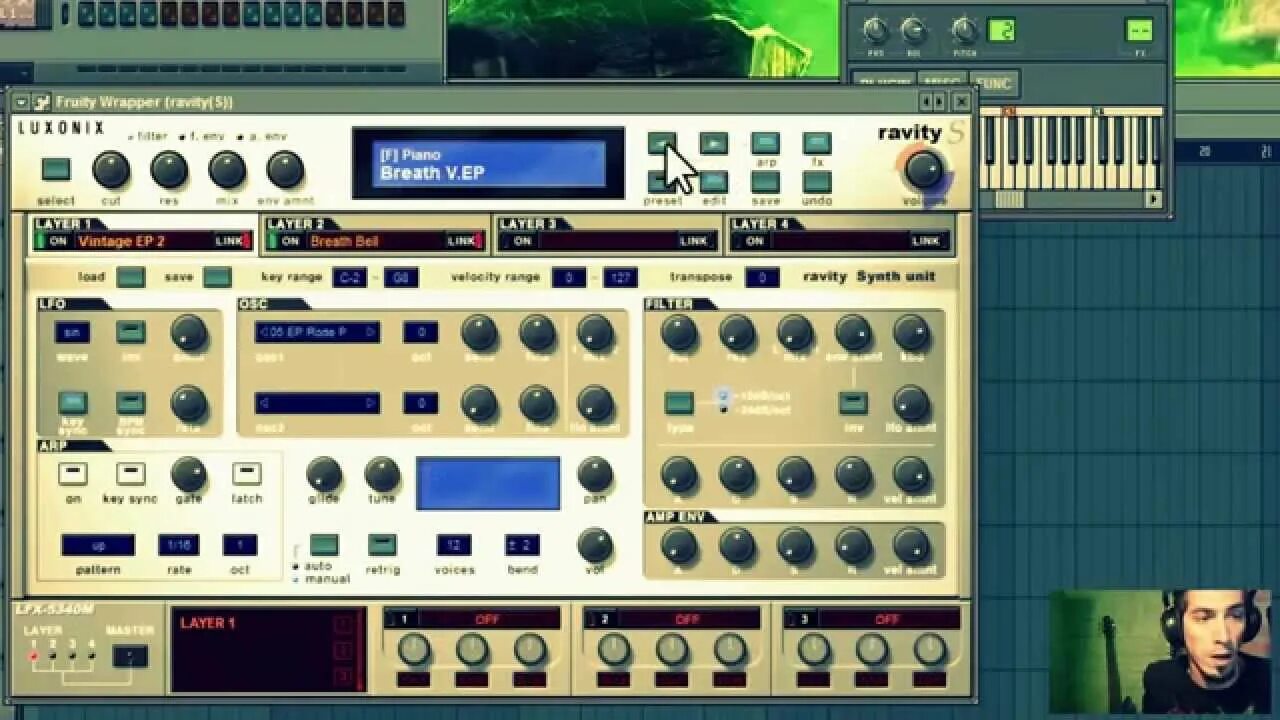Toggle the LFO key sync button
Viewport: 1280px width, 720px height.
[x=72, y=402]
